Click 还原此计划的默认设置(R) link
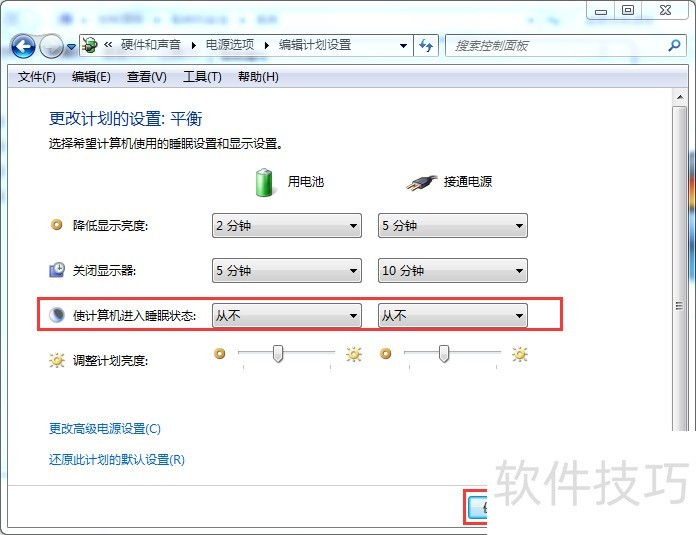The height and width of the screenshot is (535, 696). [117, 460]
